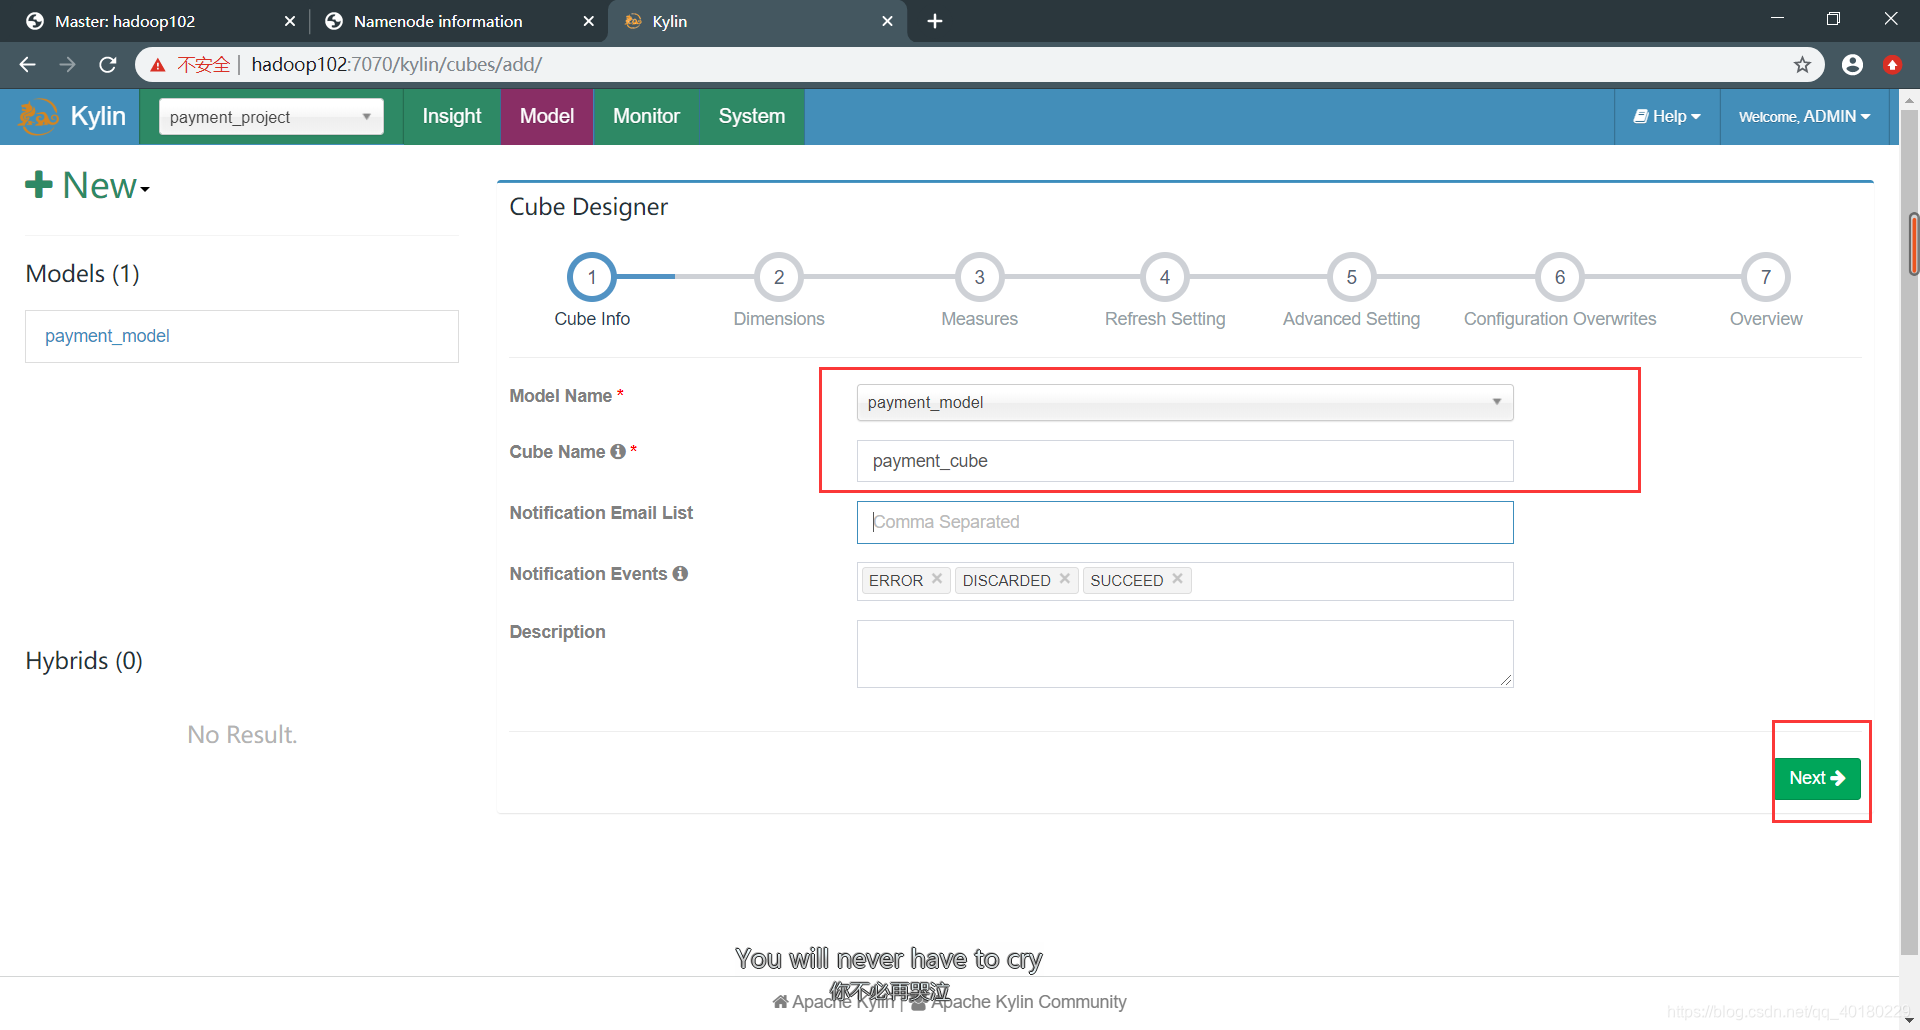Open the System tab
Image resolution: width=1920 pixels, height=1030 pixels.
tap(752, 116)
